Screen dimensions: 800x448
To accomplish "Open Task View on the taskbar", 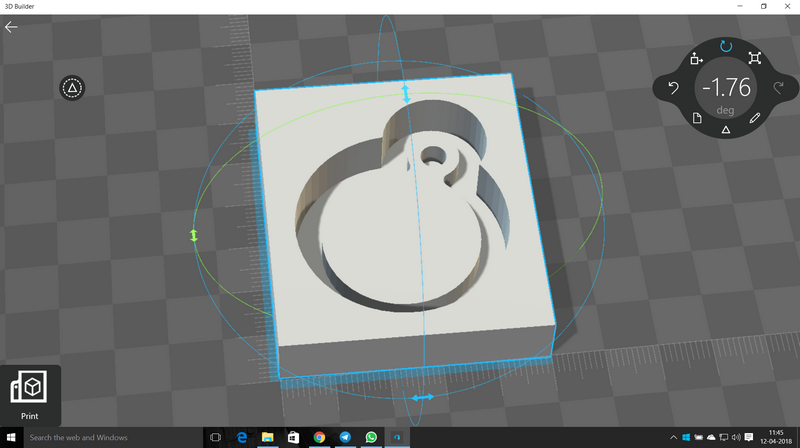I will (x=215, y=437).
